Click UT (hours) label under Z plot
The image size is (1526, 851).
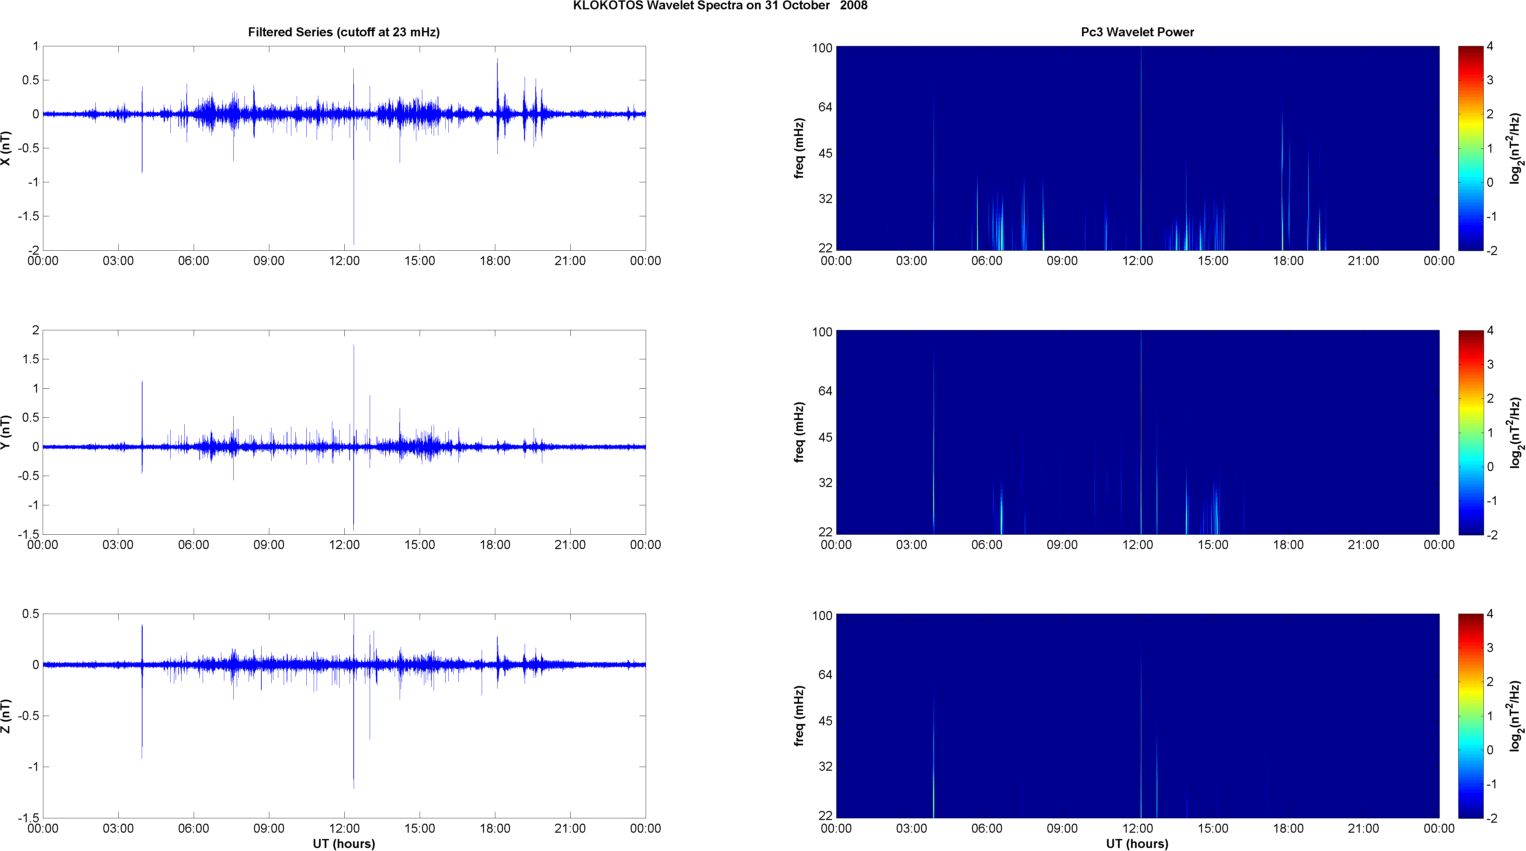coord(343,843)
